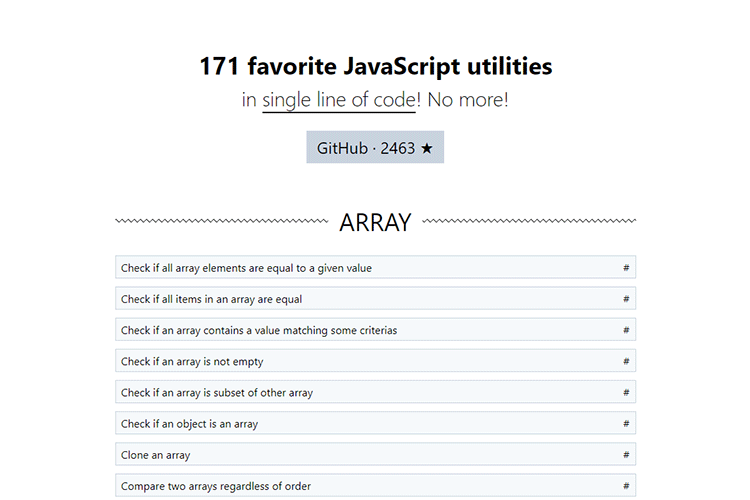Expand 'Check if an array is subset' item
The image size is (750, 500).
click(217, 393)
